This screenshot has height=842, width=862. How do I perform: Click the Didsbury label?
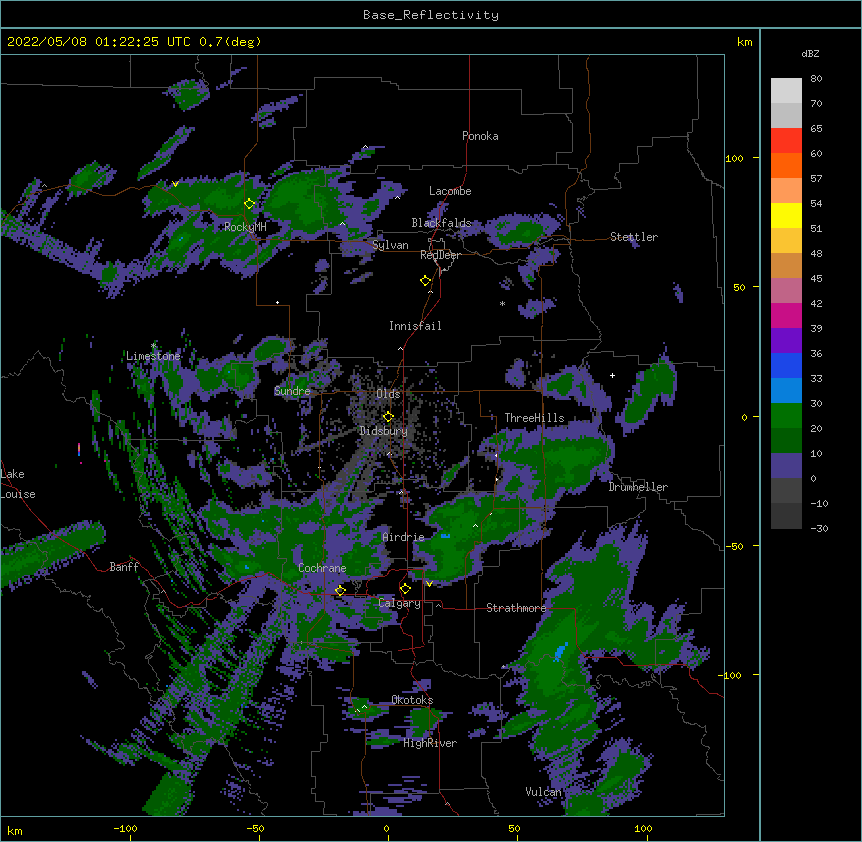(383, 431)
